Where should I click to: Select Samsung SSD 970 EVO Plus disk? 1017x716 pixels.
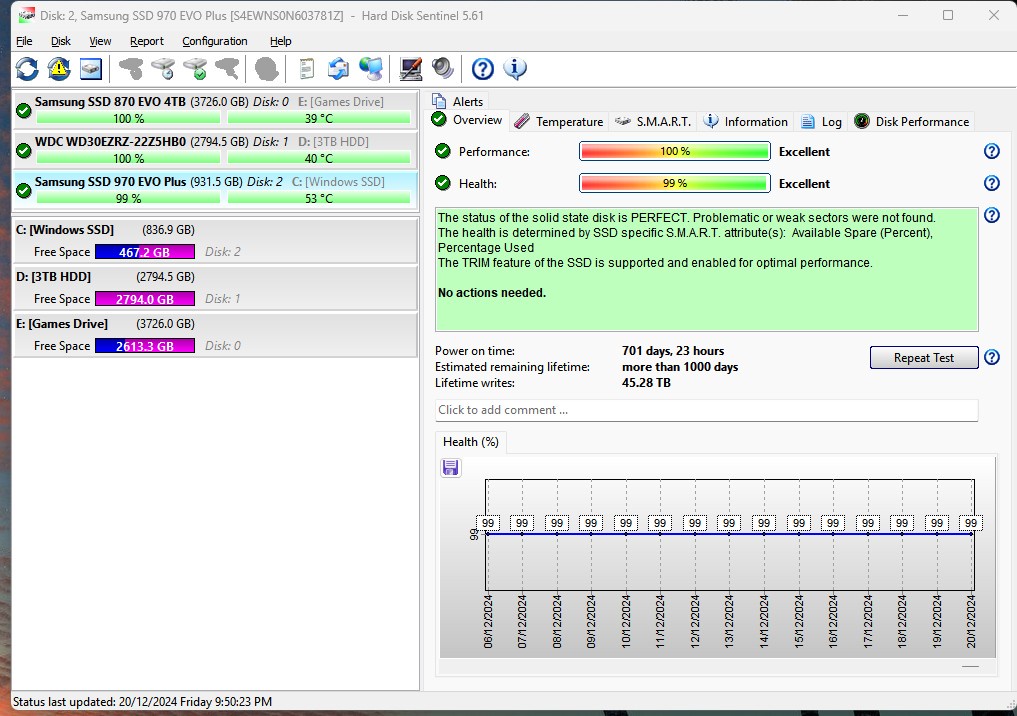(215, 190)
